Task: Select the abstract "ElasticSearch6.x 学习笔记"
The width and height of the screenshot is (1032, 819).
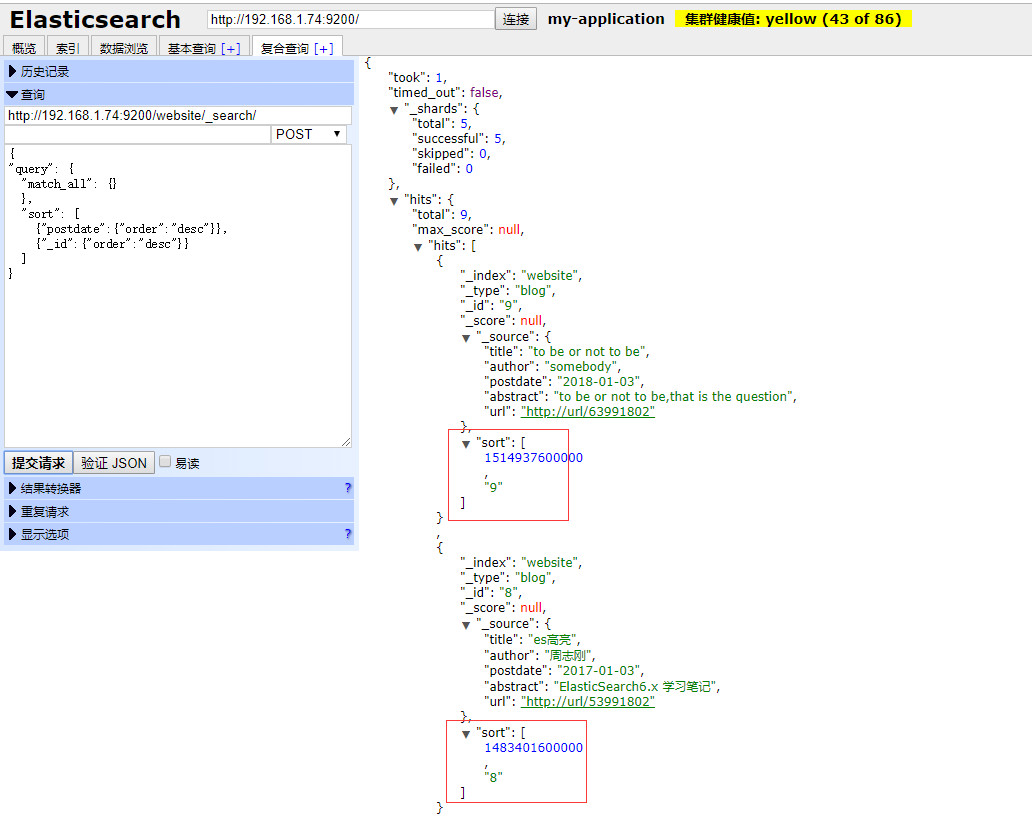Action: click(635, 686)
